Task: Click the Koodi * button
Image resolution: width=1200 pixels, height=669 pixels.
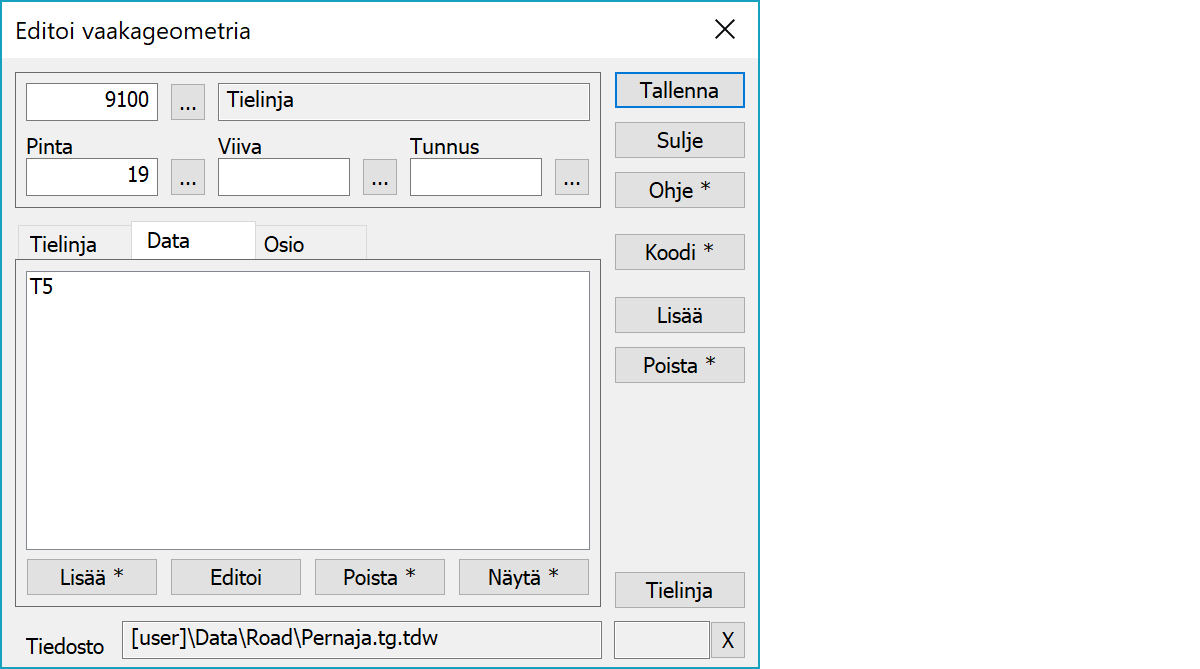Action: pyautogui.click(x=679, y=252)
